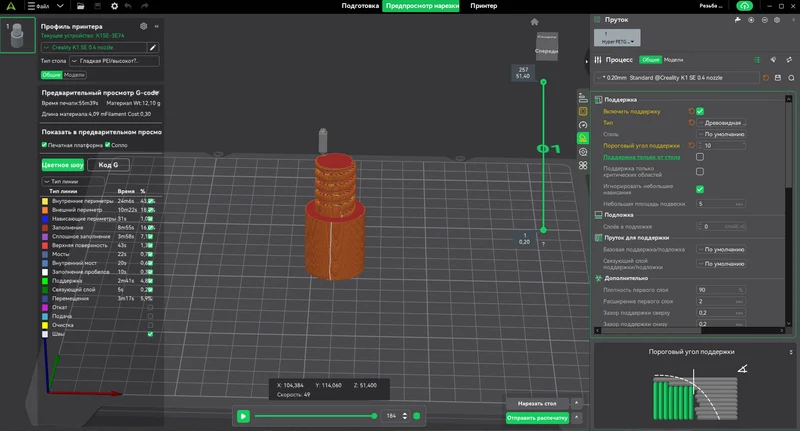Hide Поддержка line type in legend

pyautogui.click(x=150, y=281)
